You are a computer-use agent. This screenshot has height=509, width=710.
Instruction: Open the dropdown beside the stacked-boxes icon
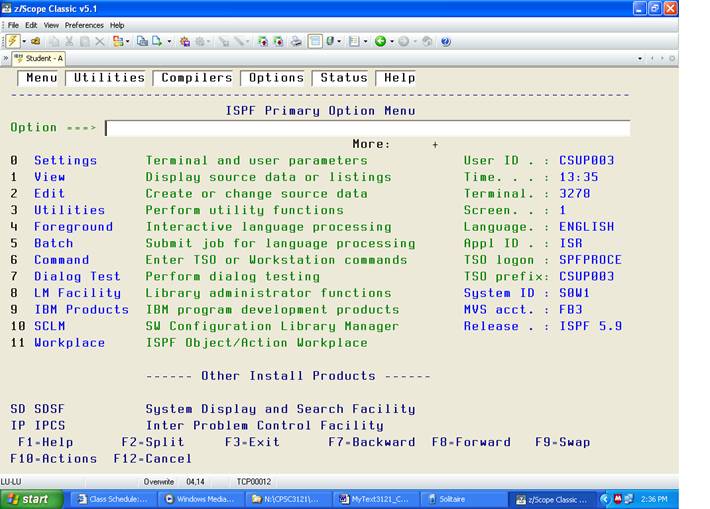[128, 42]
